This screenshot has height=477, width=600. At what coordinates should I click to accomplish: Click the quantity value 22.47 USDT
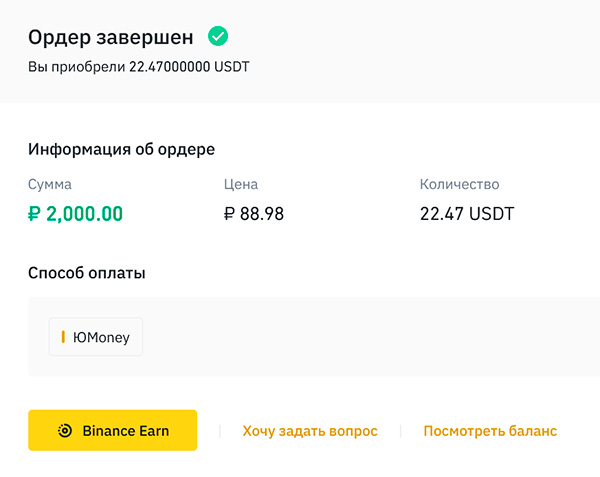467,214
